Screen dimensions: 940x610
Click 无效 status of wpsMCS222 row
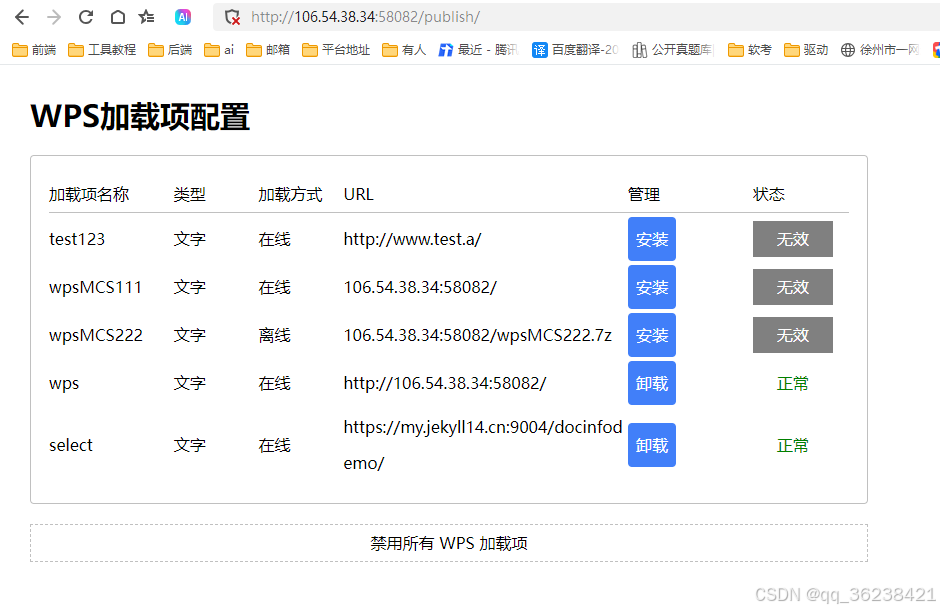(793, 335)
